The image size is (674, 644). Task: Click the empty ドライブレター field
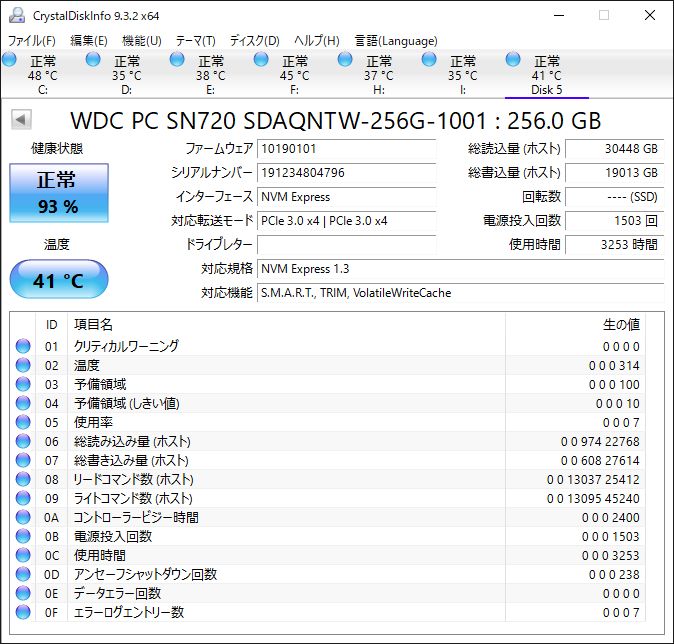pyautogui.click(x=346, y=245)
